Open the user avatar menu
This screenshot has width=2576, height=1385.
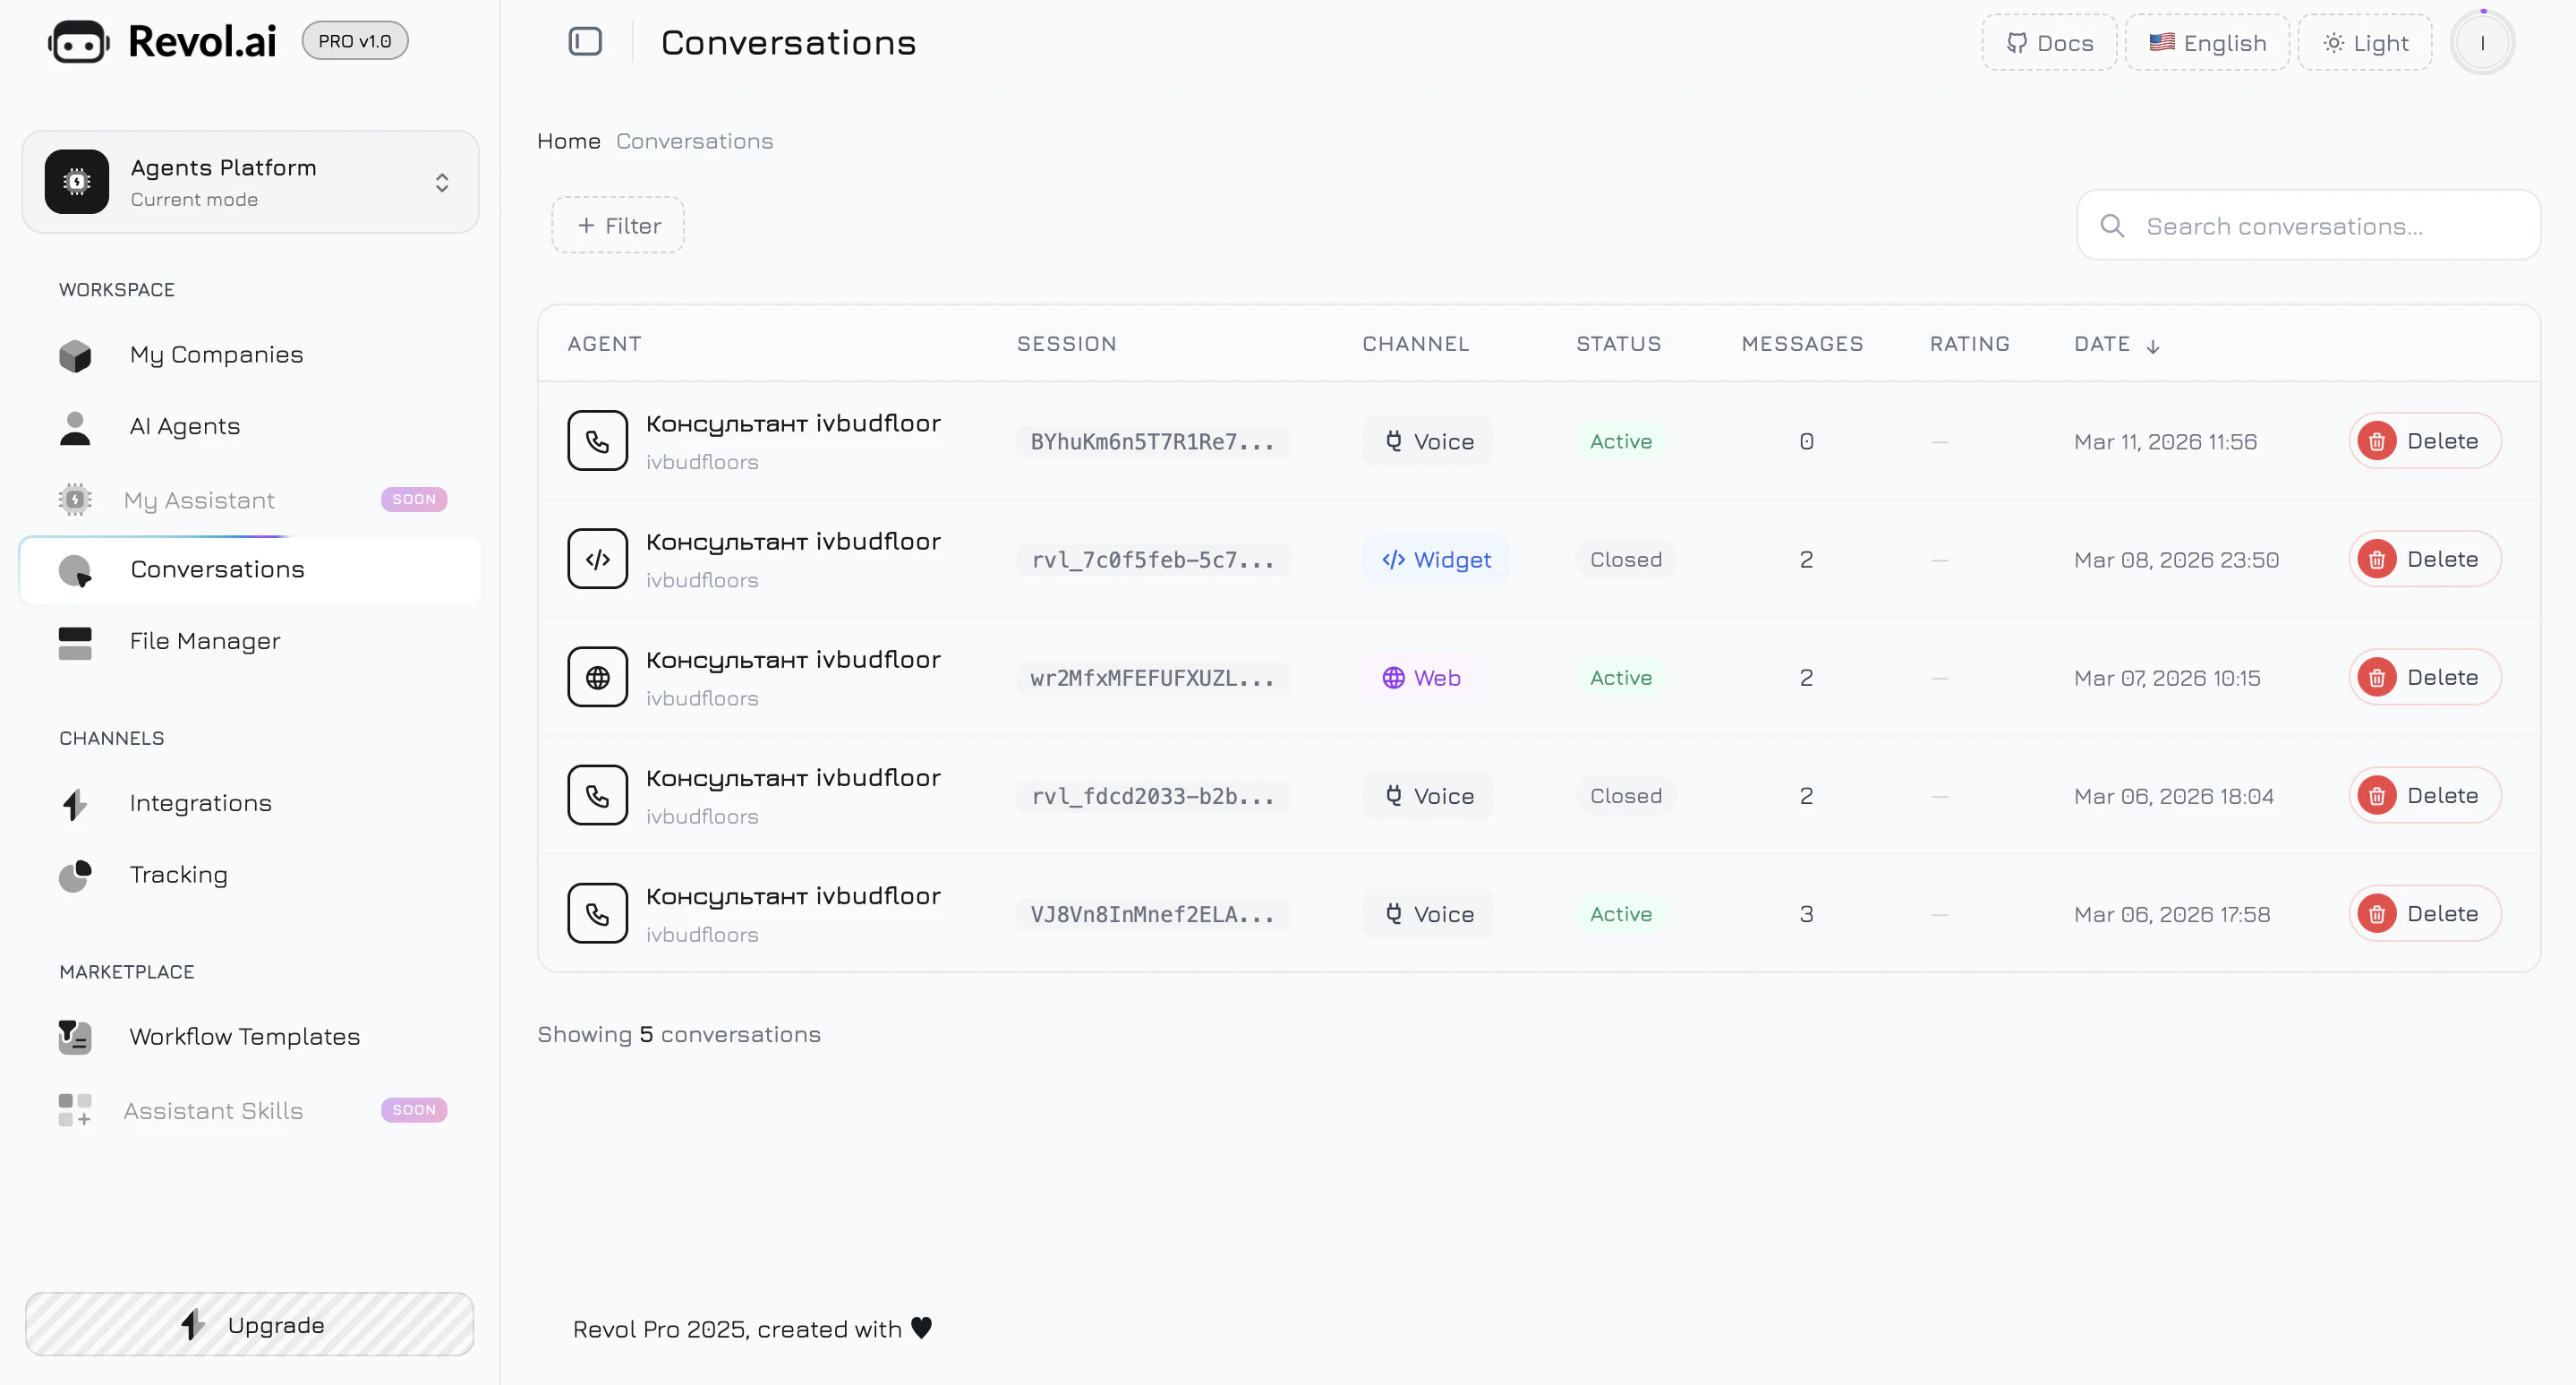pyautogui.click(x=2482, y=43)
